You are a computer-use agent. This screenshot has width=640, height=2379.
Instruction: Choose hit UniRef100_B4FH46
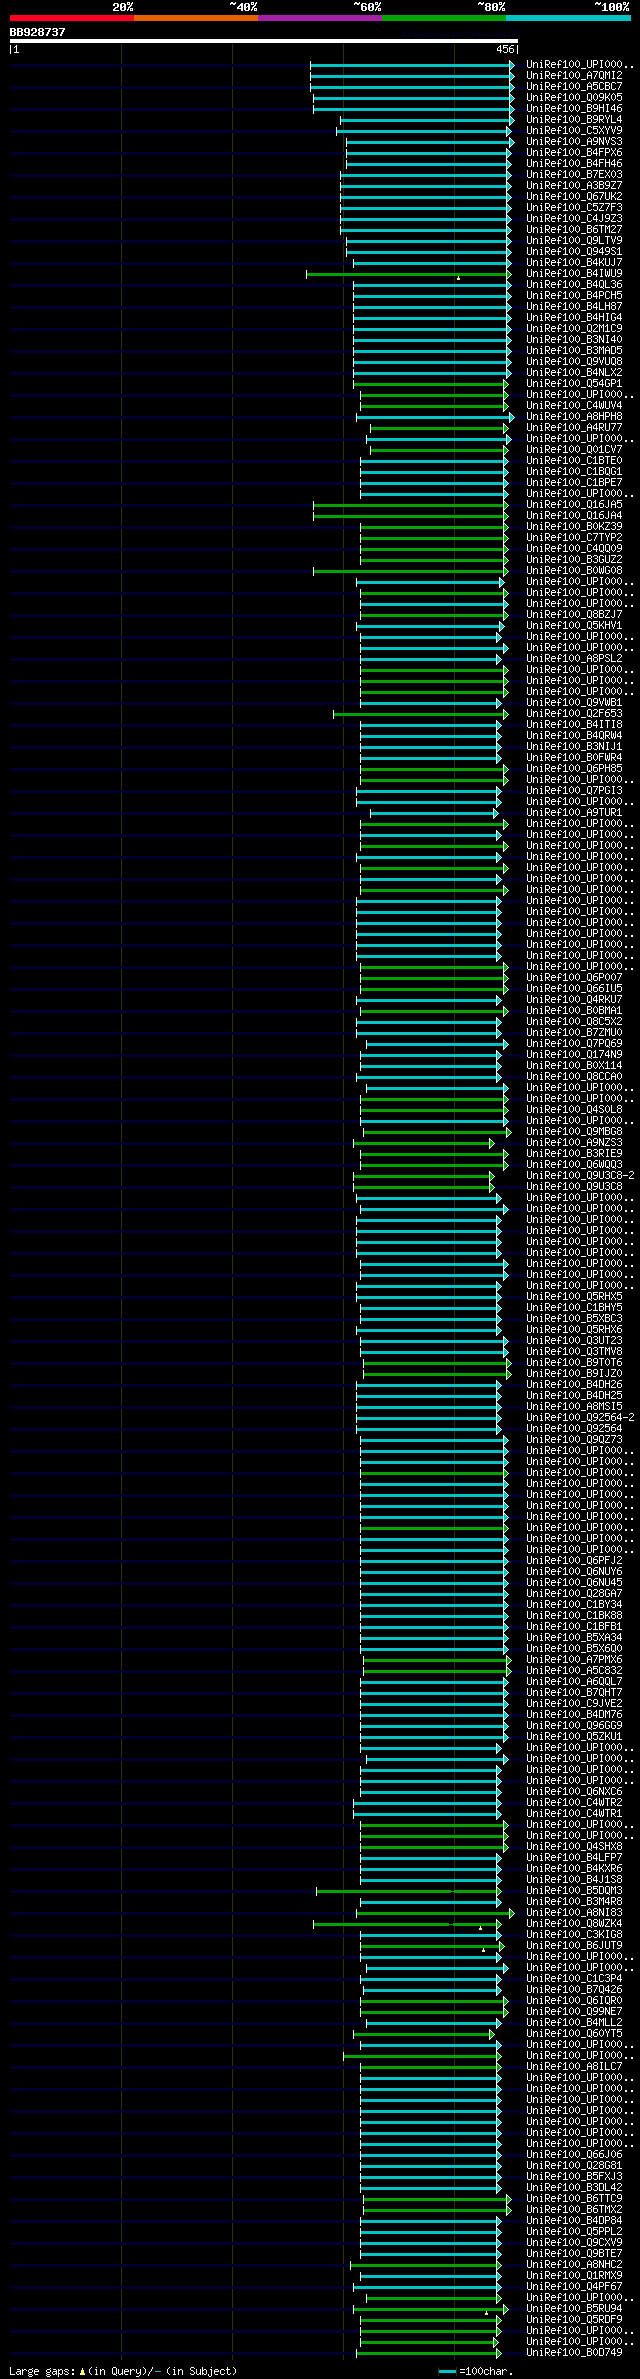pyautogui.click(x=574, y=164)
